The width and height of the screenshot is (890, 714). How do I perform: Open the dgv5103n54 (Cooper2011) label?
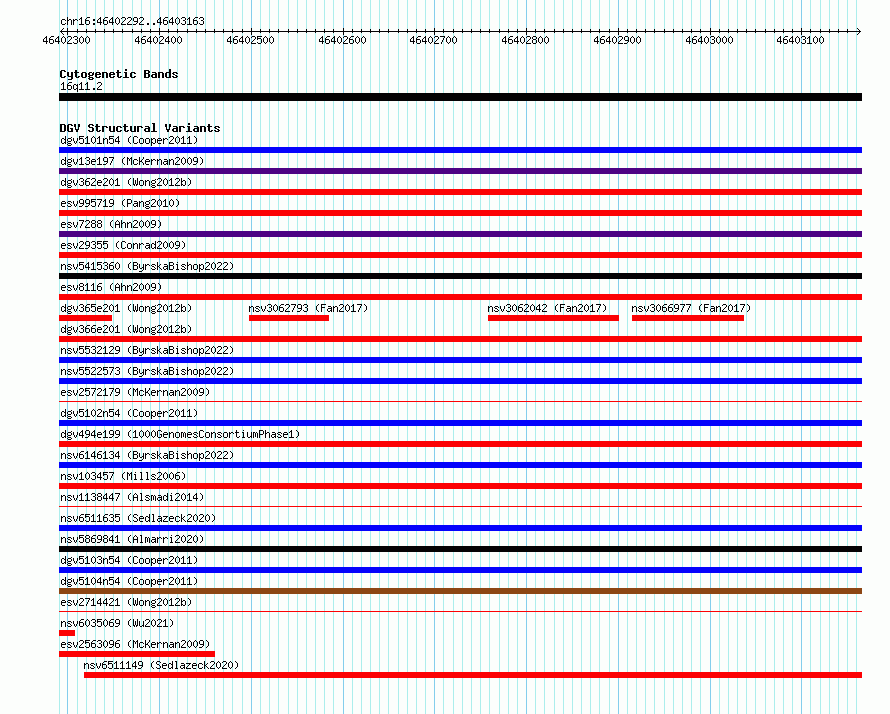[x=129, y=560]
